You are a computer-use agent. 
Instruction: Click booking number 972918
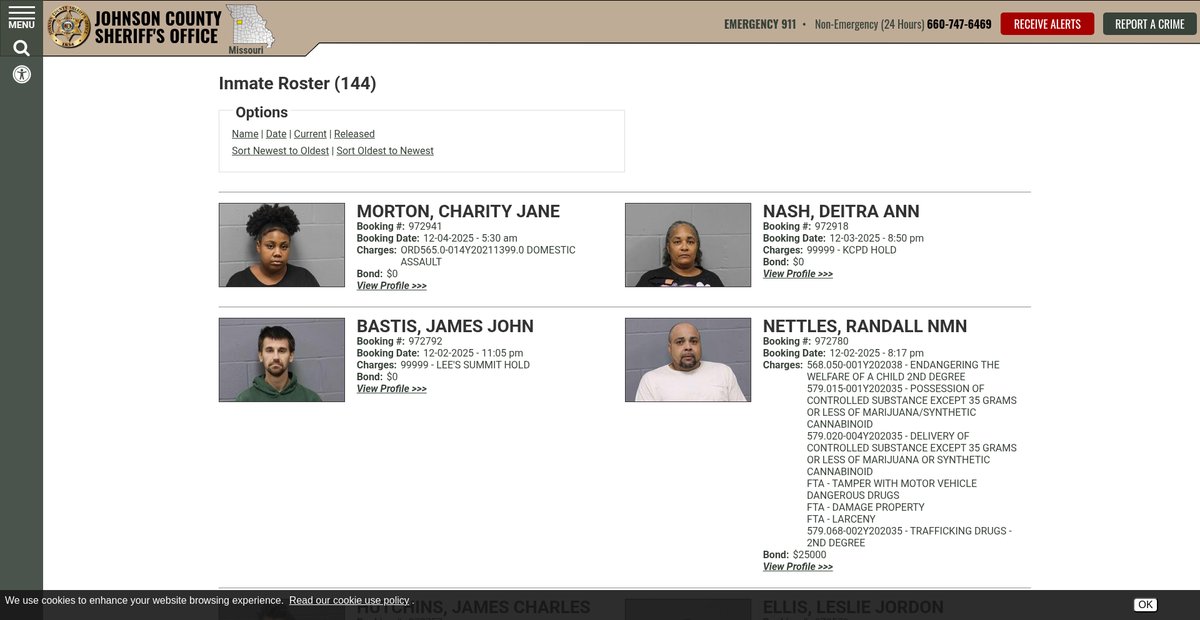pyautogui.click(x=831, y=227)
